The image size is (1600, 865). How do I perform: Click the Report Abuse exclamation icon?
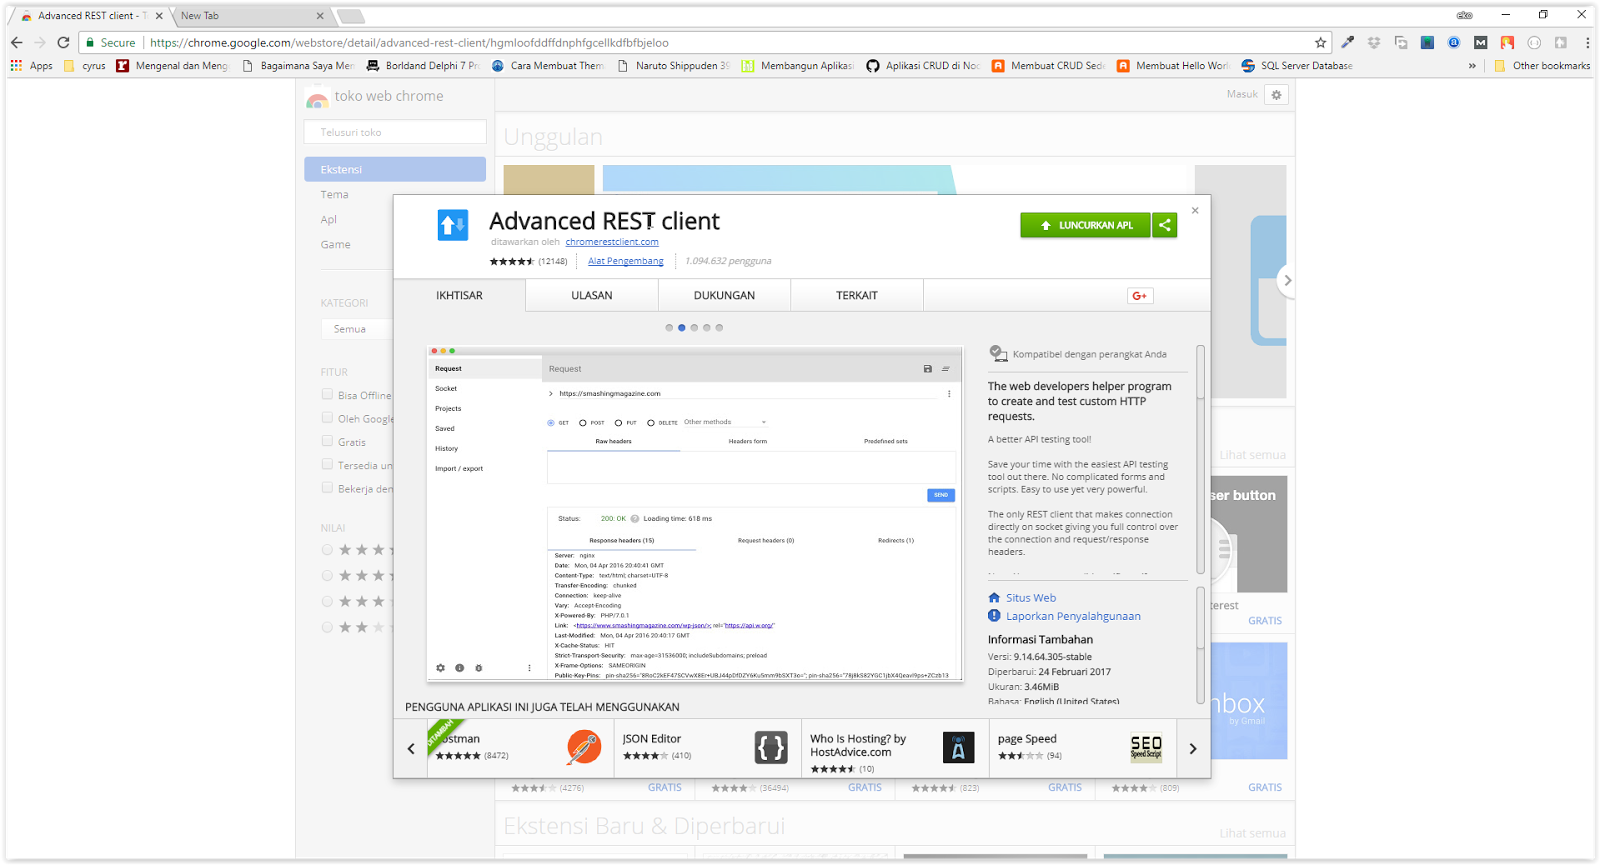point(994,616)
